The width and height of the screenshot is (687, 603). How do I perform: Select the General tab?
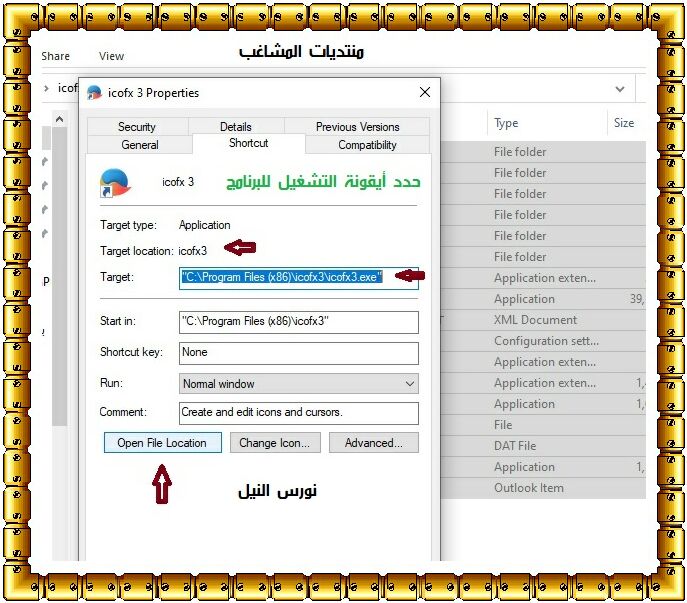(140, 145)
